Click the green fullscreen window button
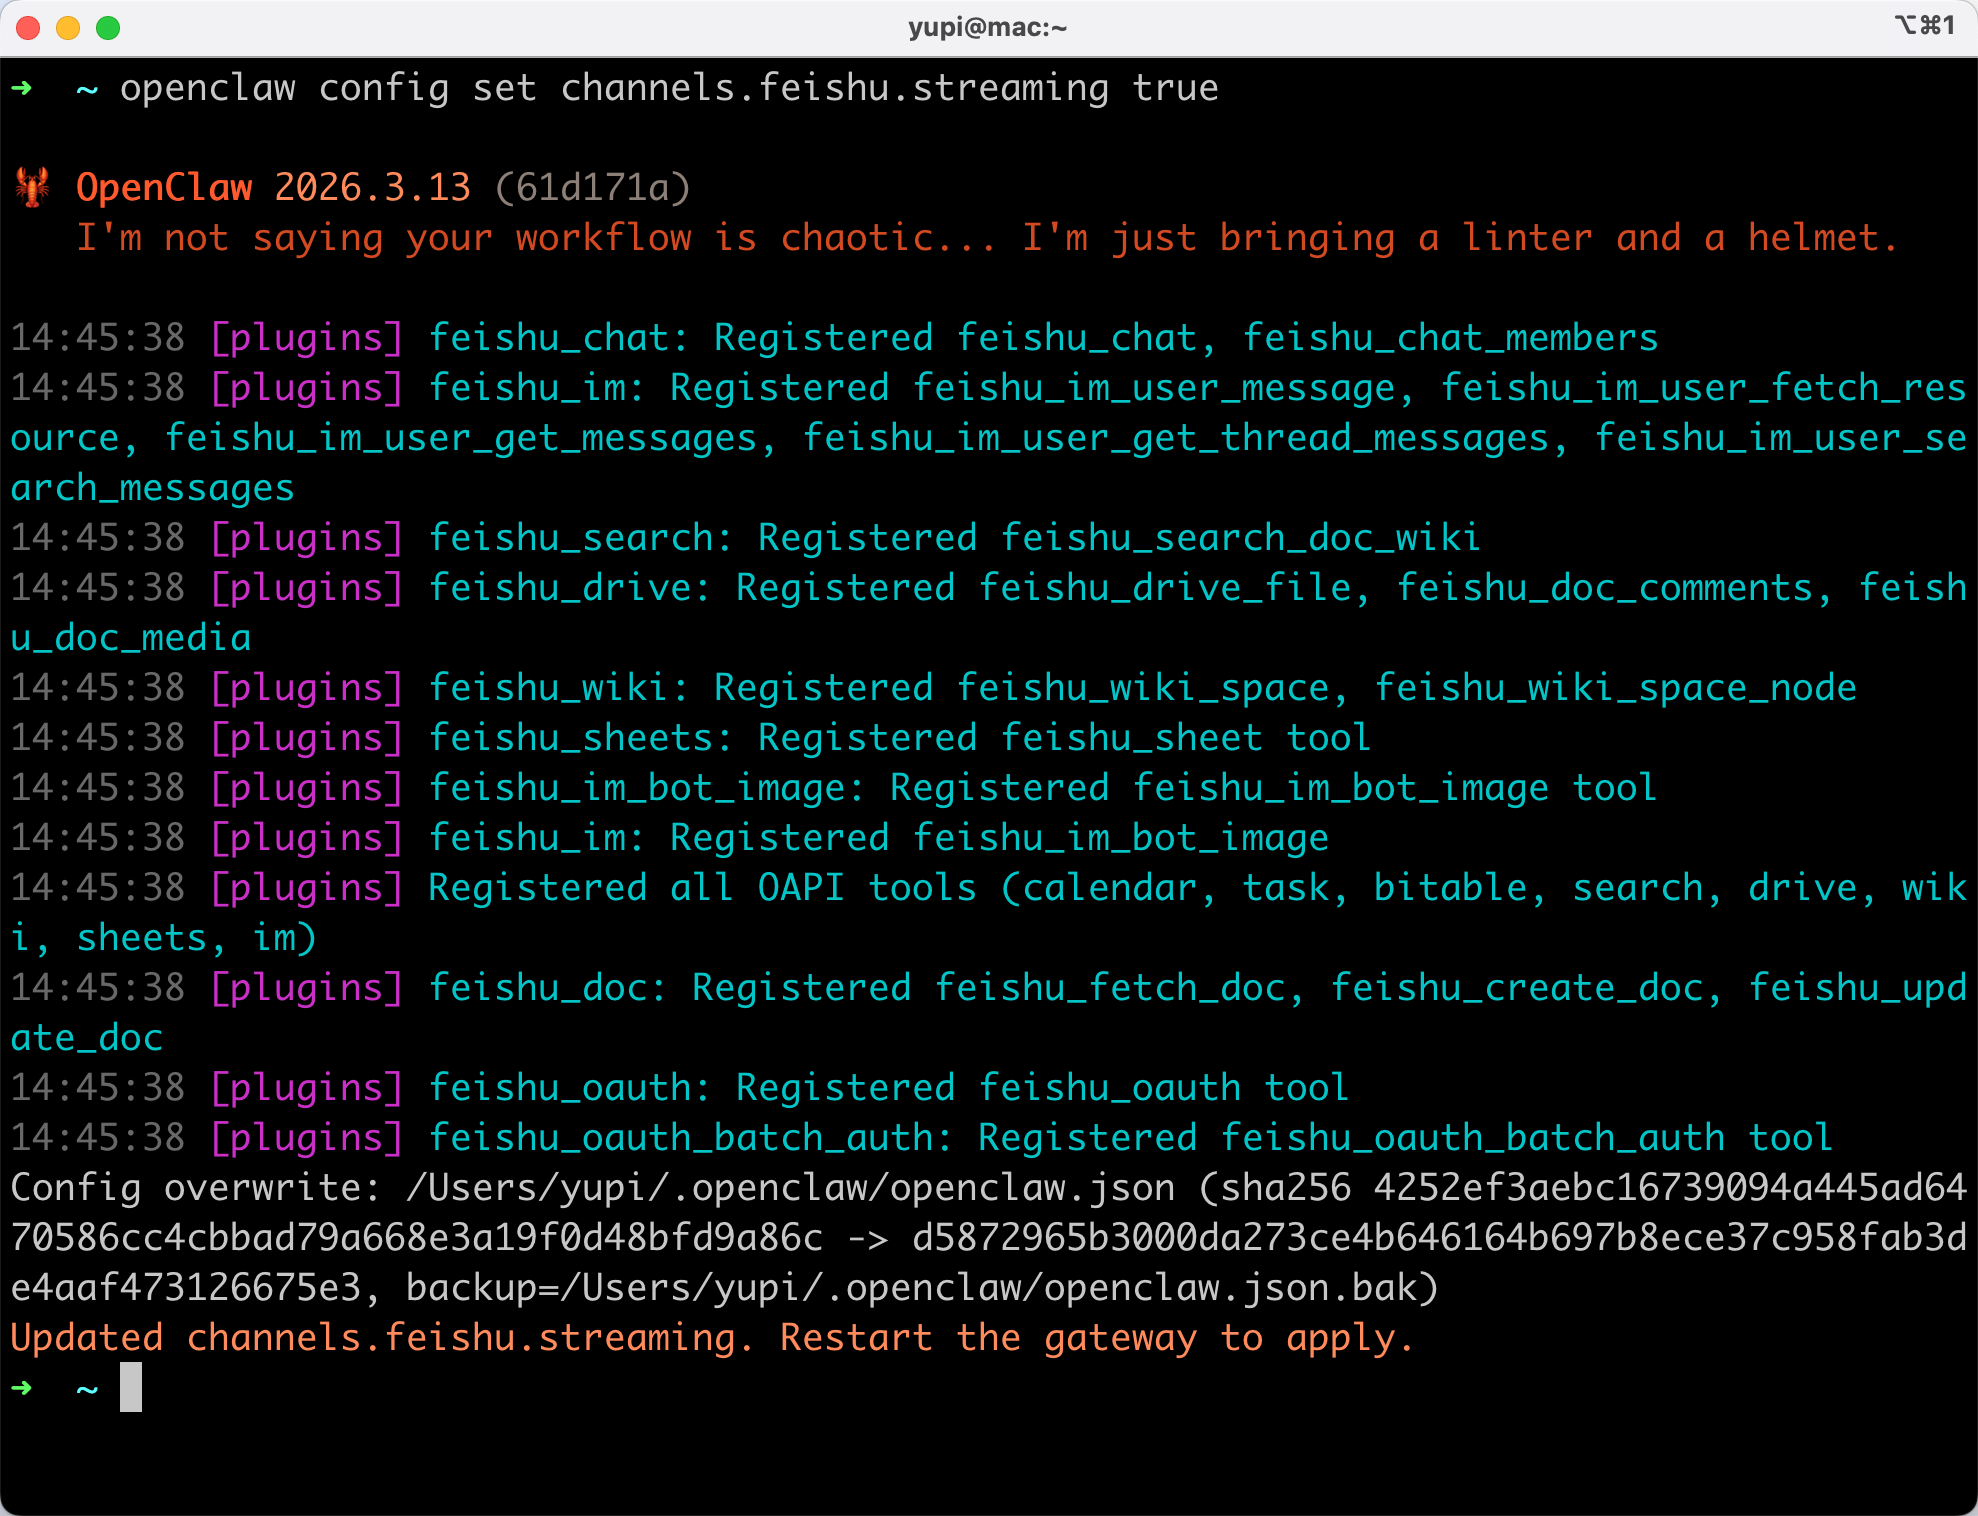Image resolution: width=1978 pixels, height=1516 pixels. click(x=108, y=28)
